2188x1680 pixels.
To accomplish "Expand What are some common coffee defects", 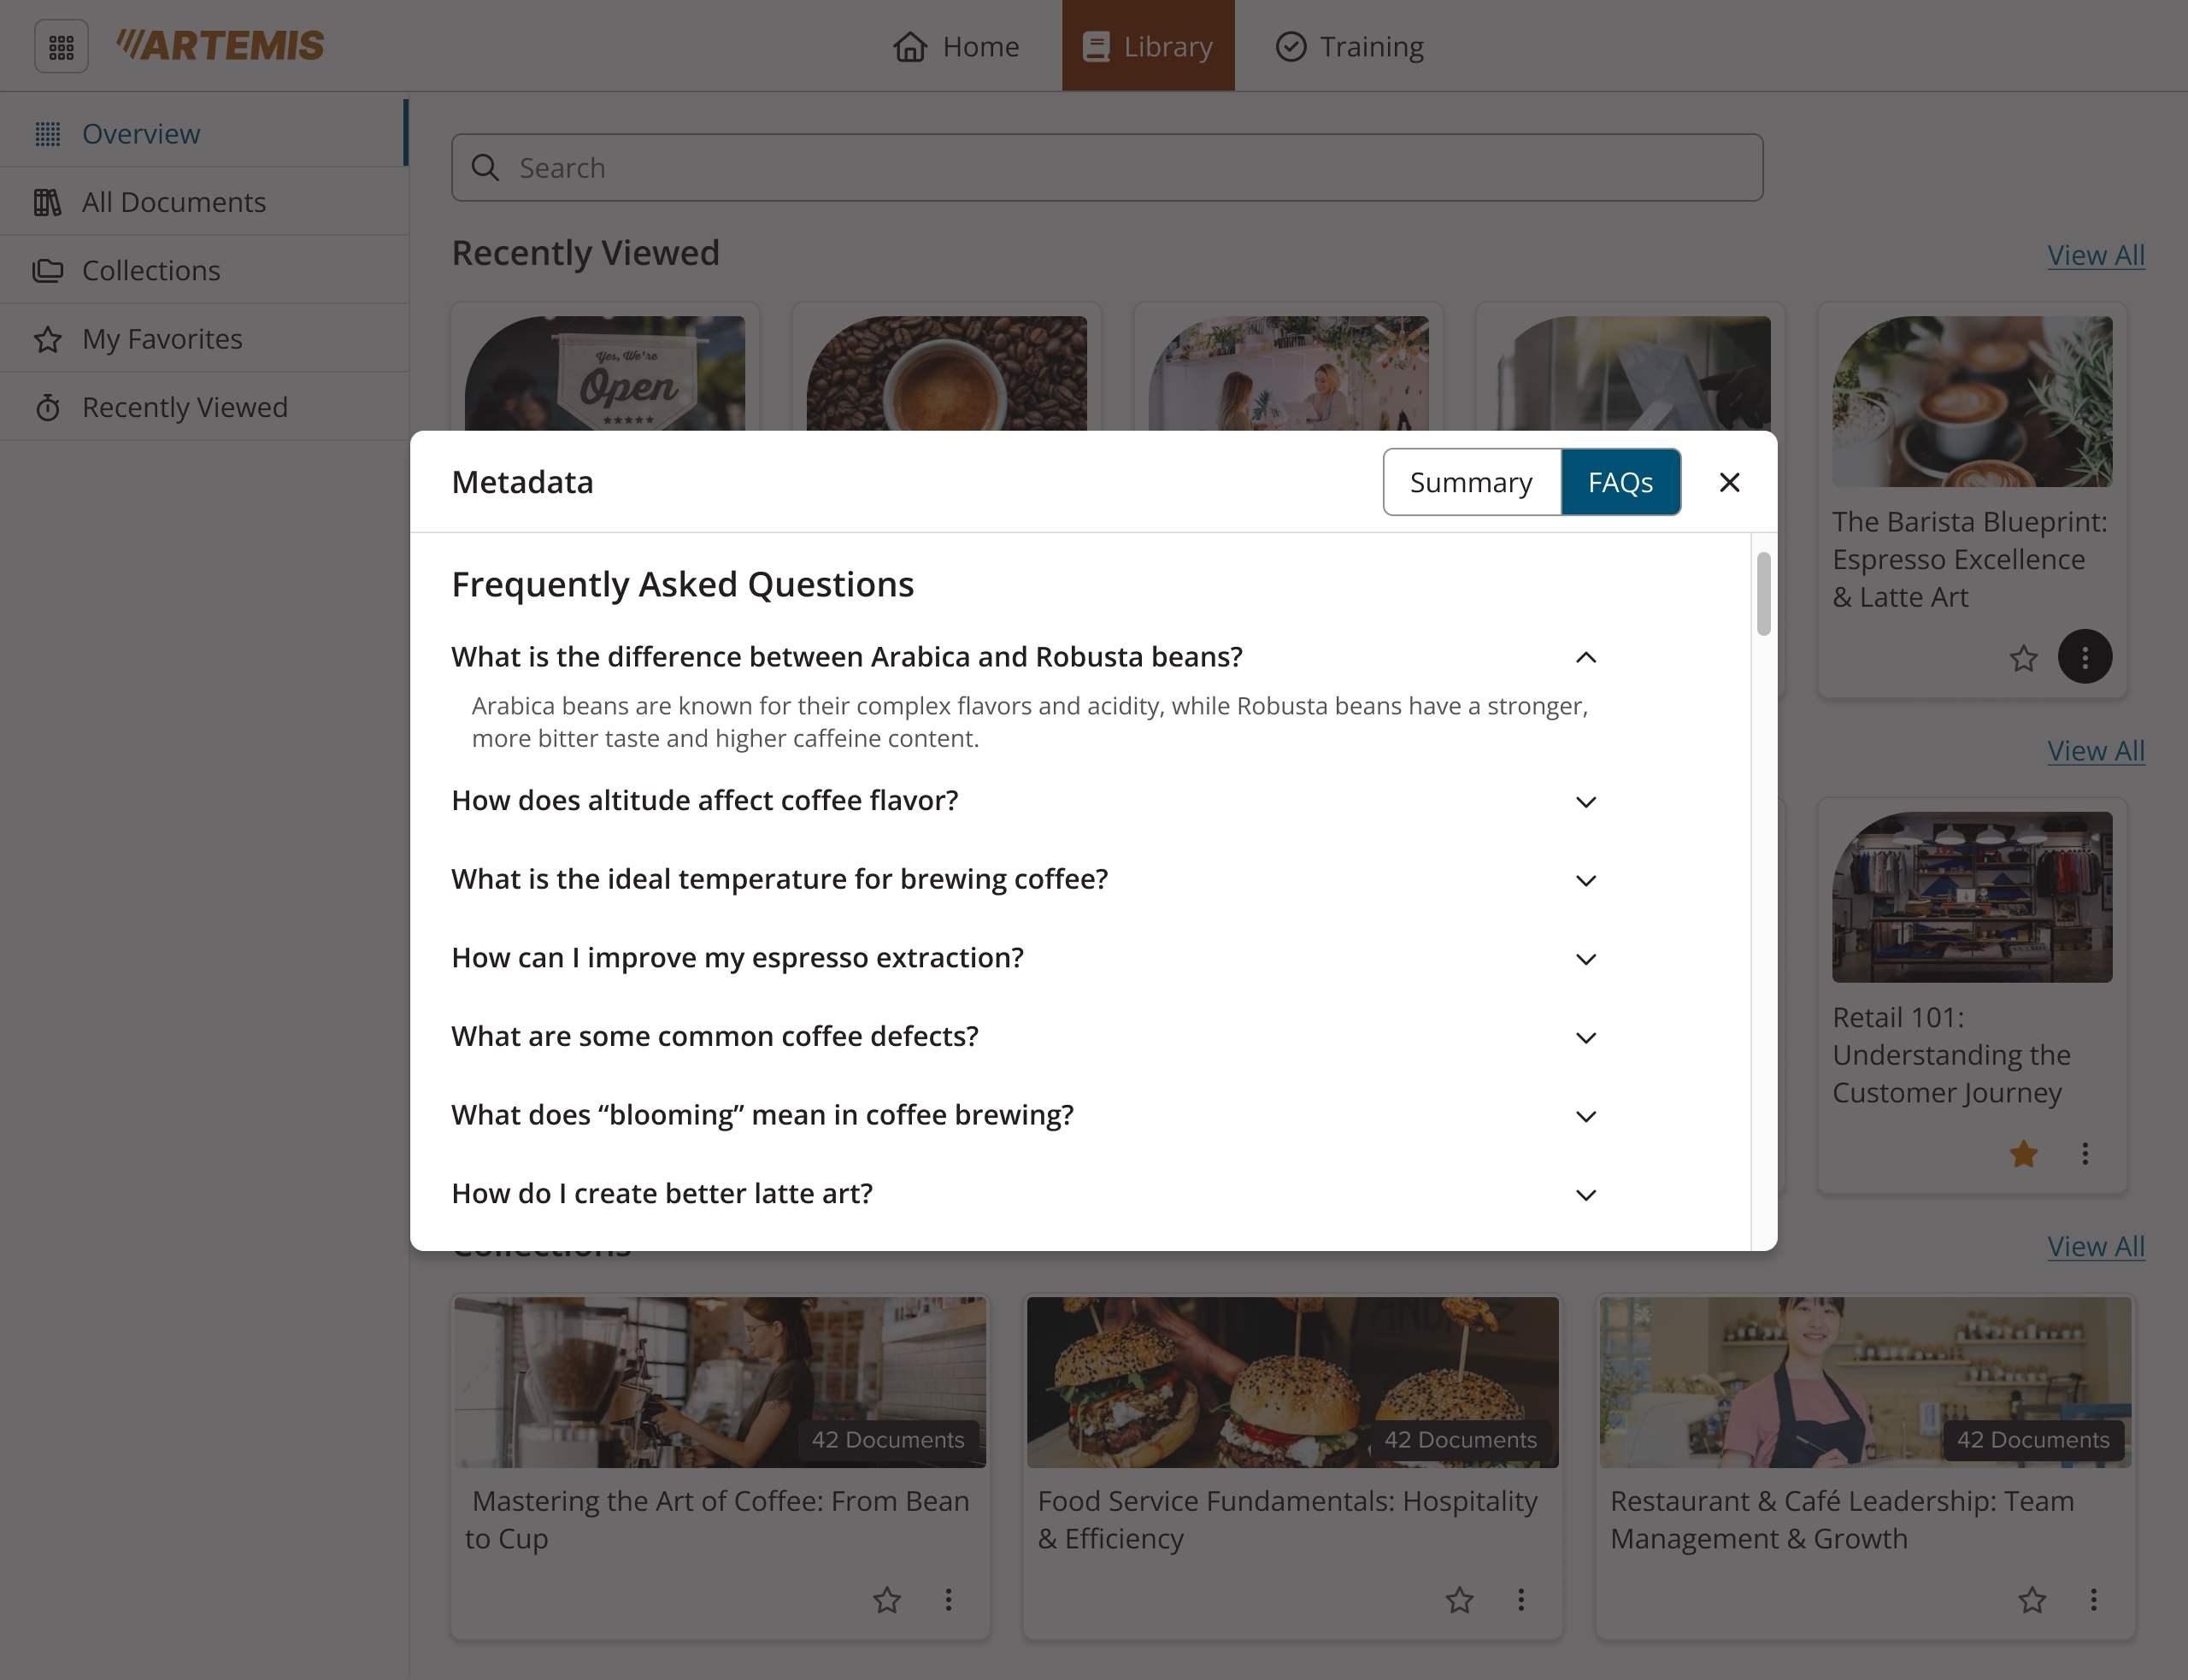I will 1586,1037.
